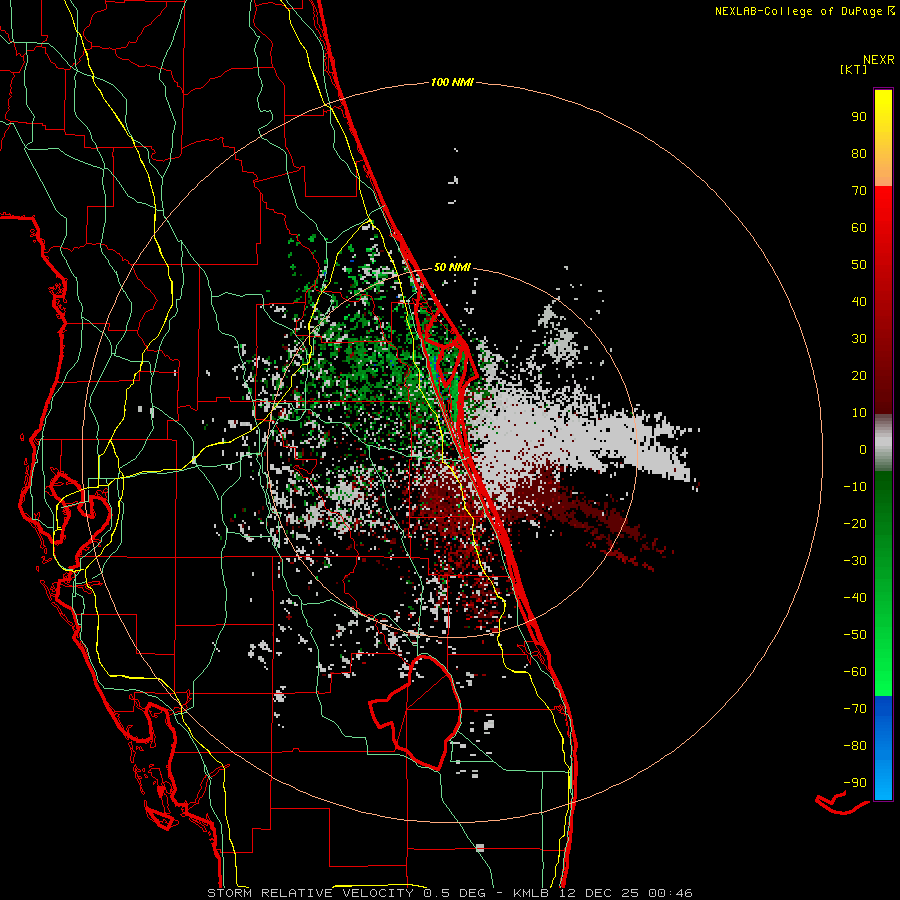Click the -20 legend value
The image size is (900, 900).
855,523
